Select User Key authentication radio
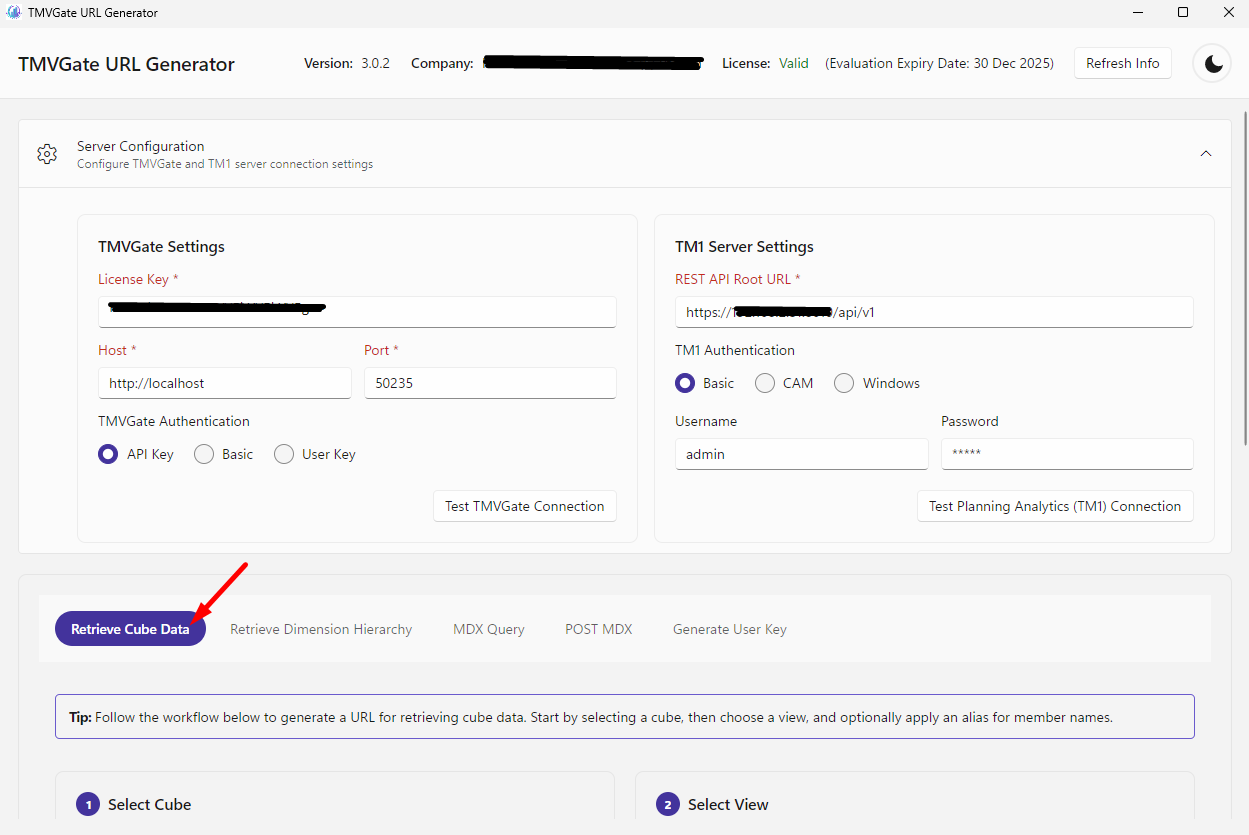This screenshot has width=1249, height=835. coord(284,454)
